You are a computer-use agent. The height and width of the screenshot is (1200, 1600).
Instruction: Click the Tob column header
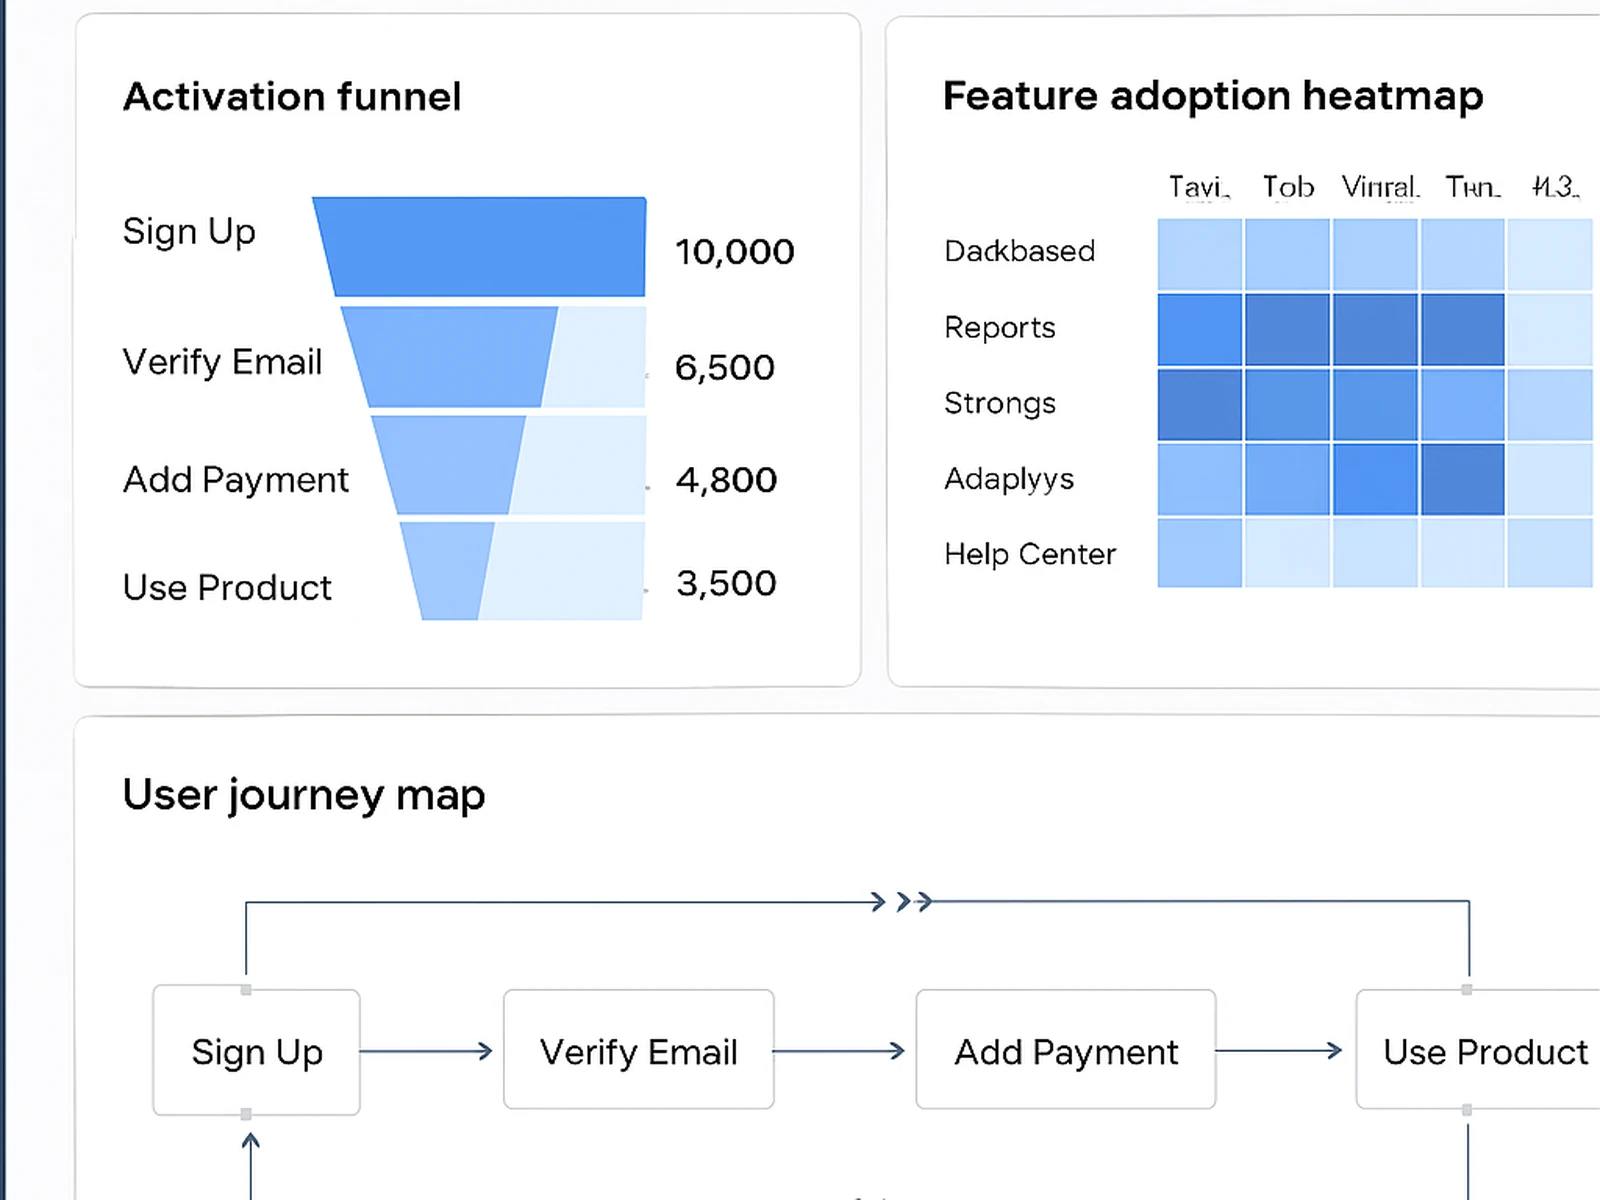coord(1287,186)
